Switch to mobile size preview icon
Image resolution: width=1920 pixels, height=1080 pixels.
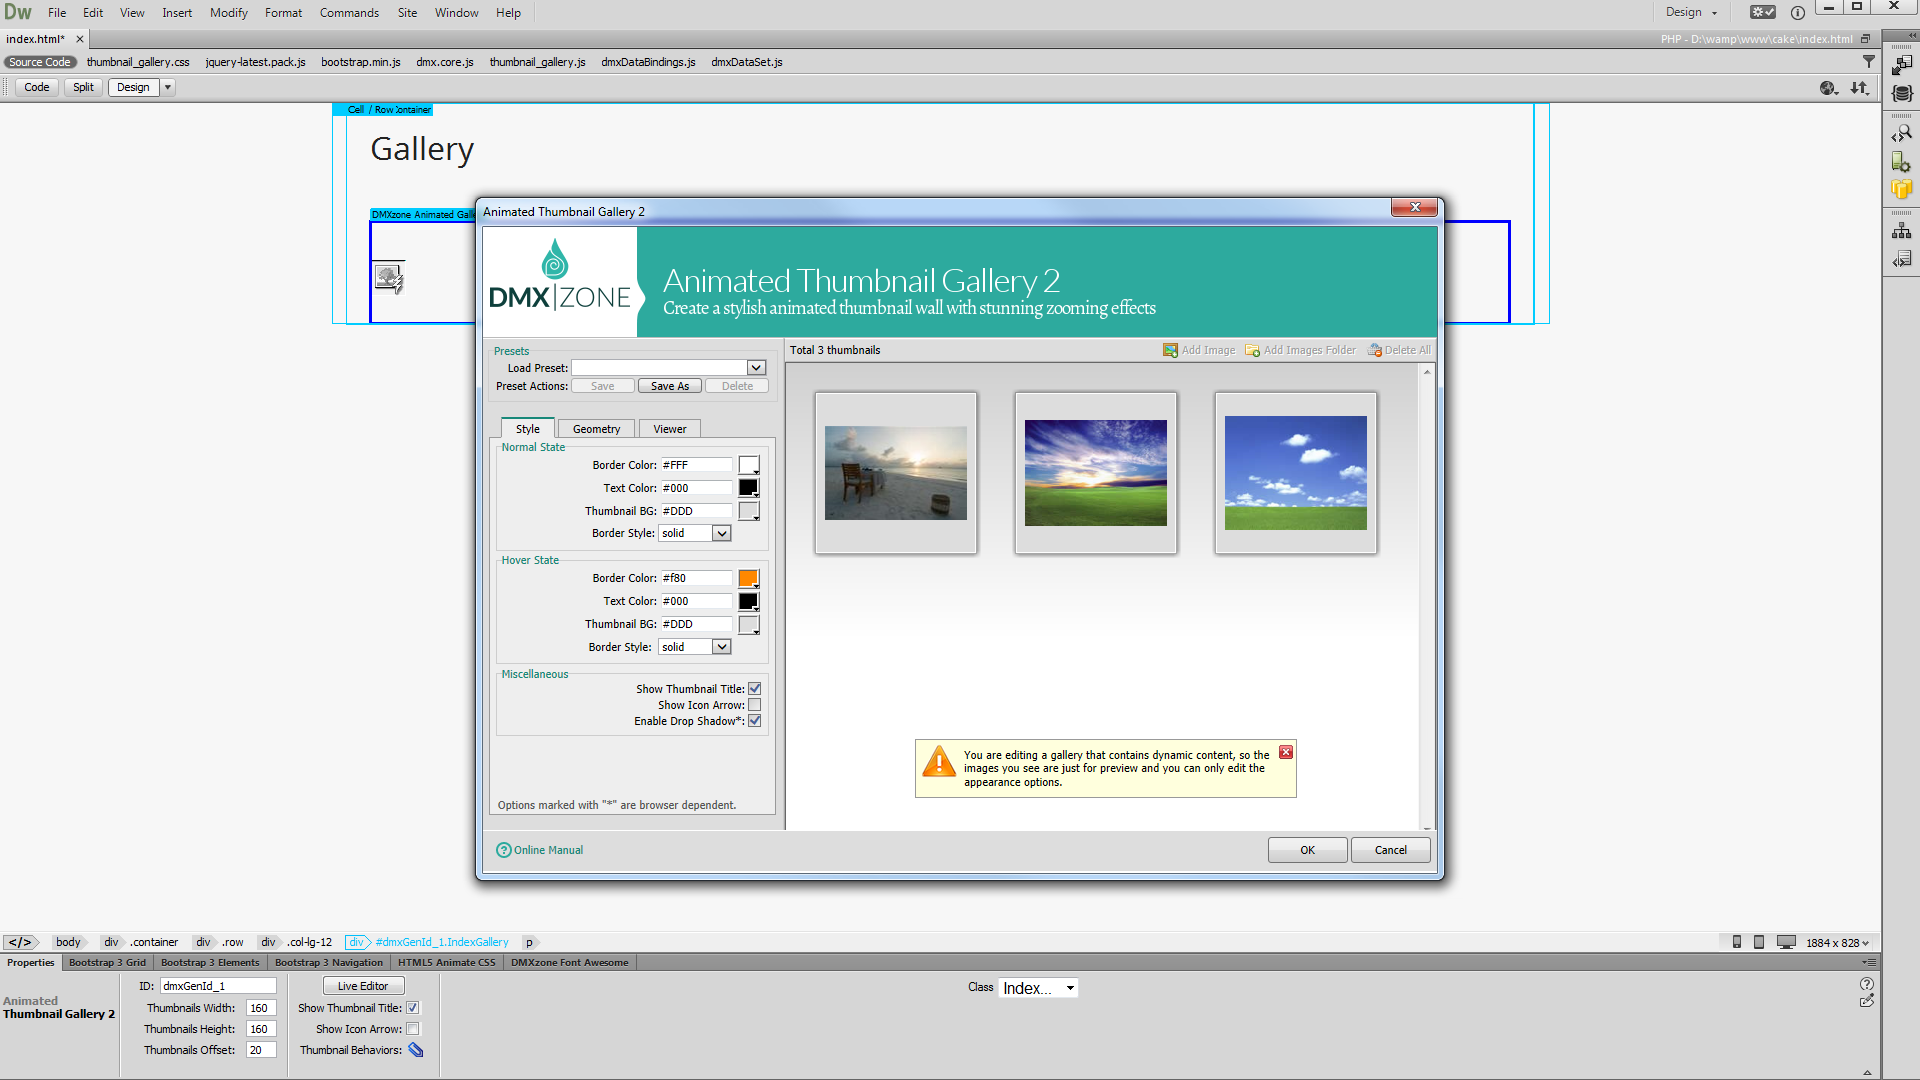[x=1737, y=942]
